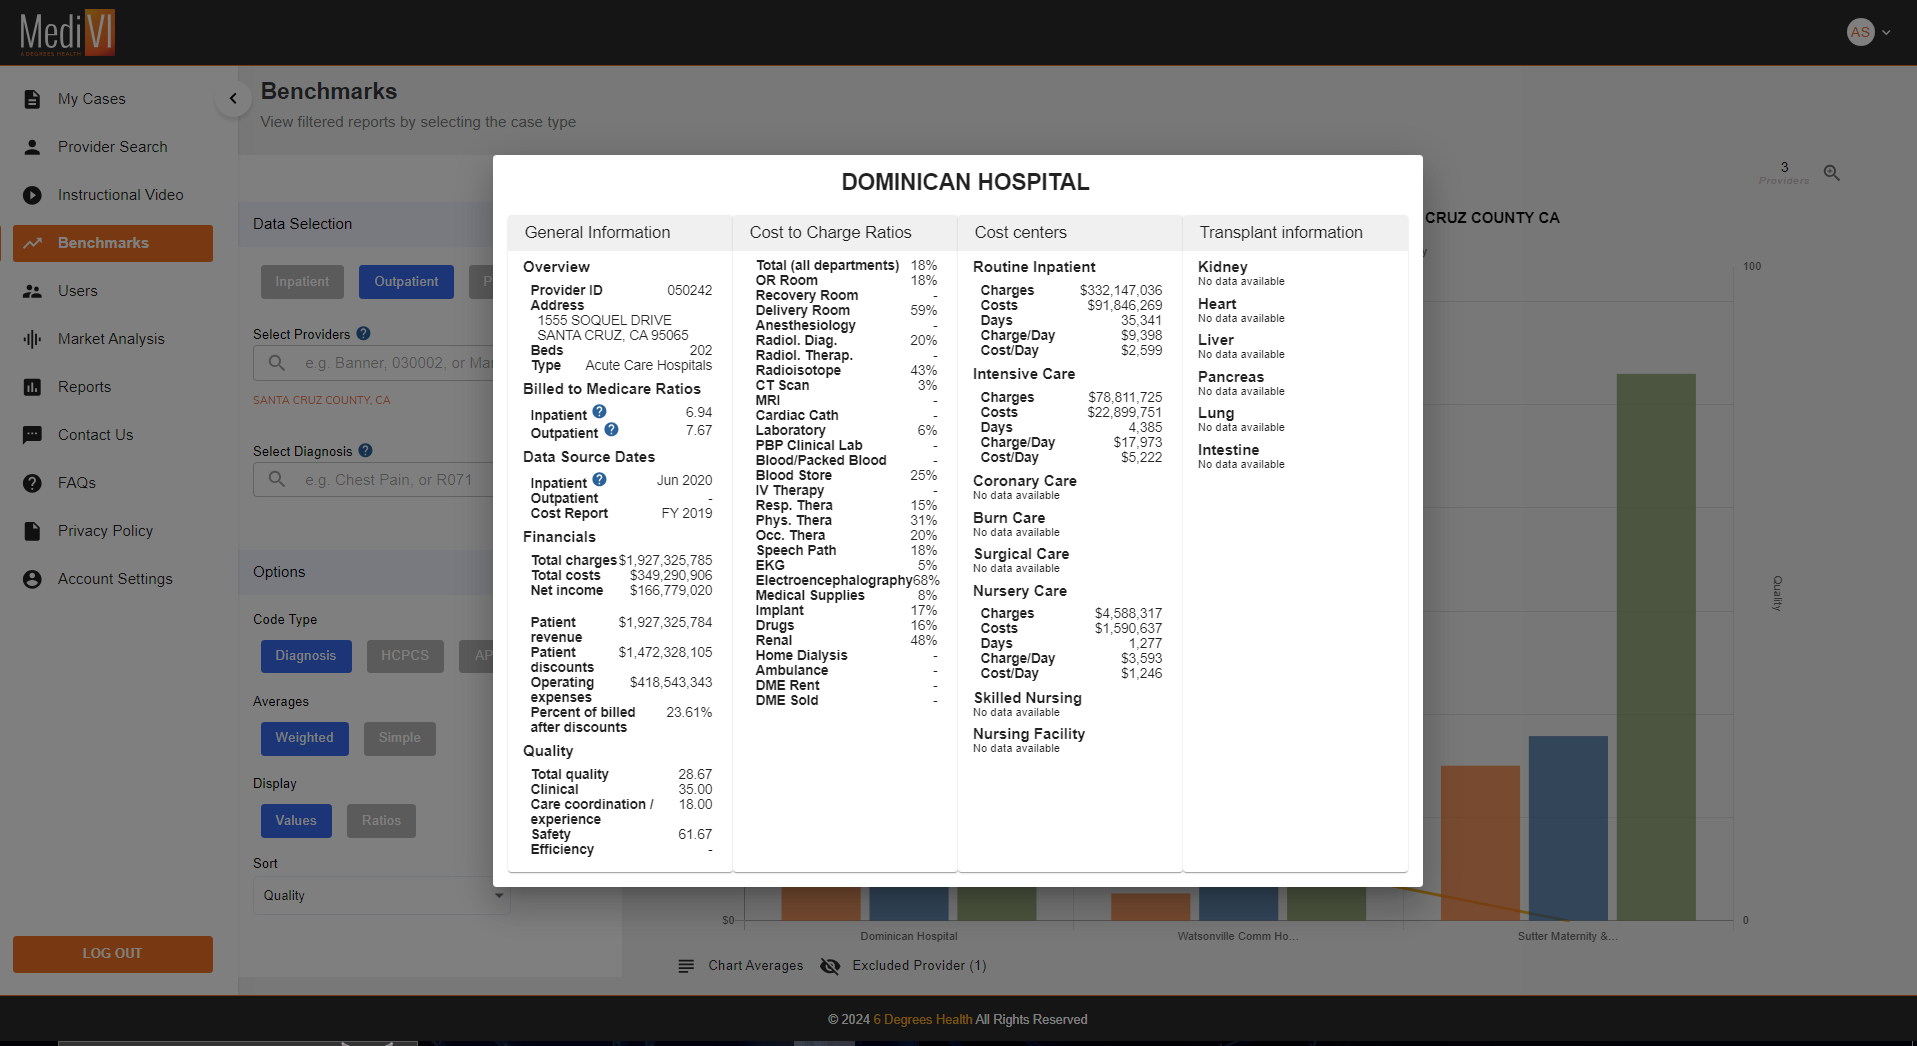Viewport: 1917px width, 1046px height.
Task: Set display to Ratios
Action: [x=381, y=821]
